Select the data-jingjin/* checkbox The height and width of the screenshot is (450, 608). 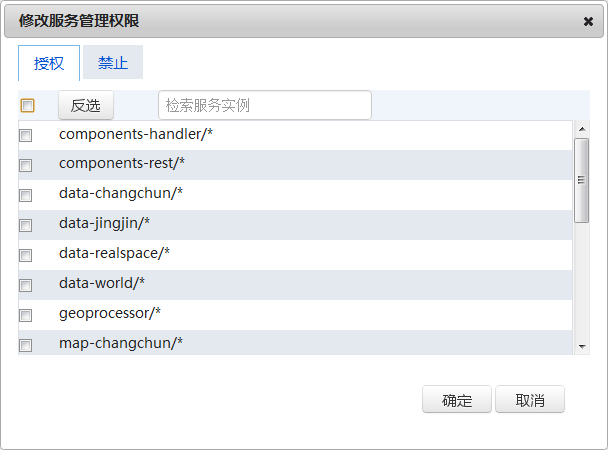tap(26, 225)
